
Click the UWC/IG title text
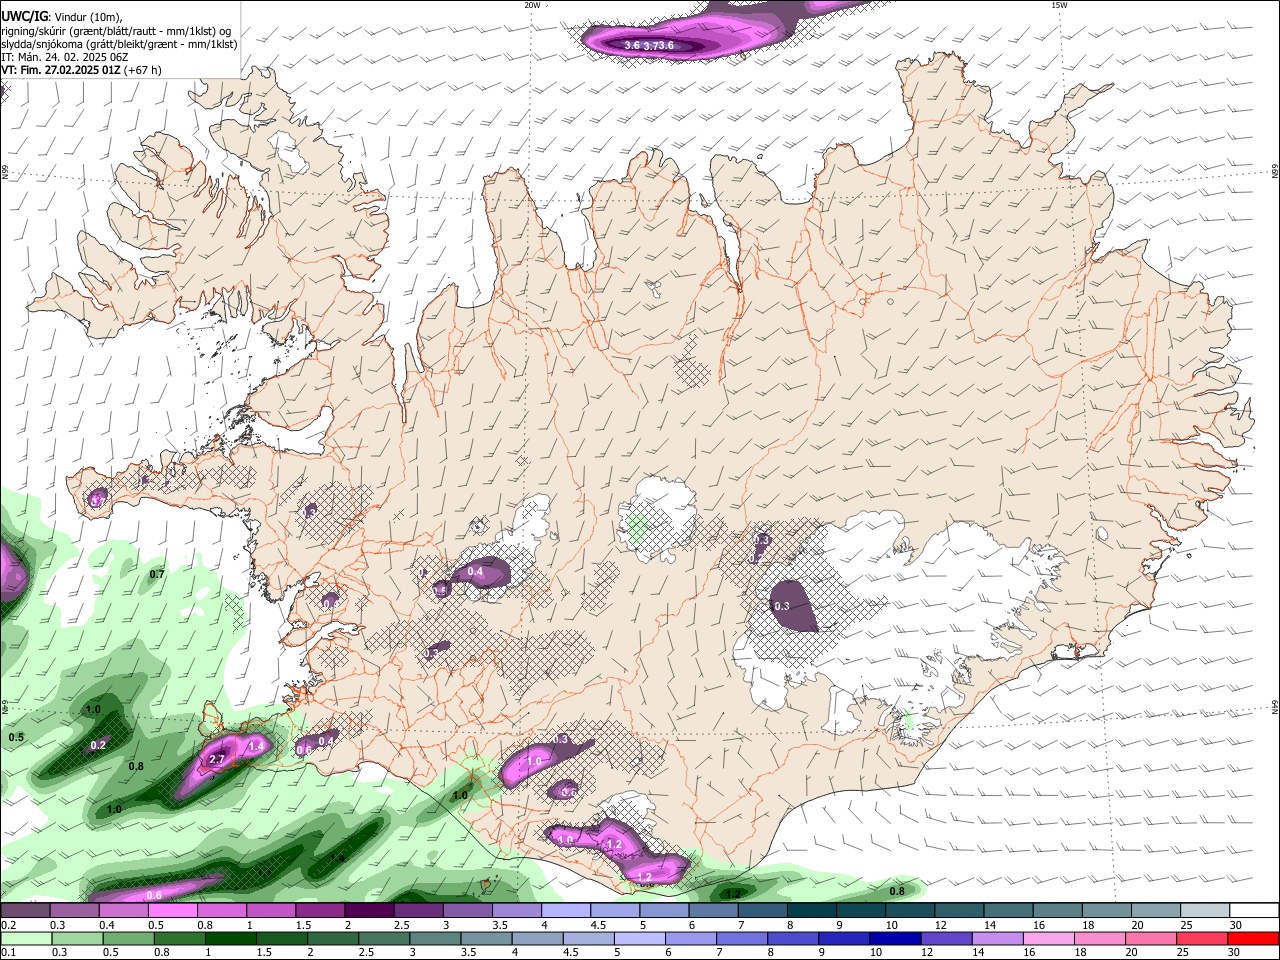point(24,16)
